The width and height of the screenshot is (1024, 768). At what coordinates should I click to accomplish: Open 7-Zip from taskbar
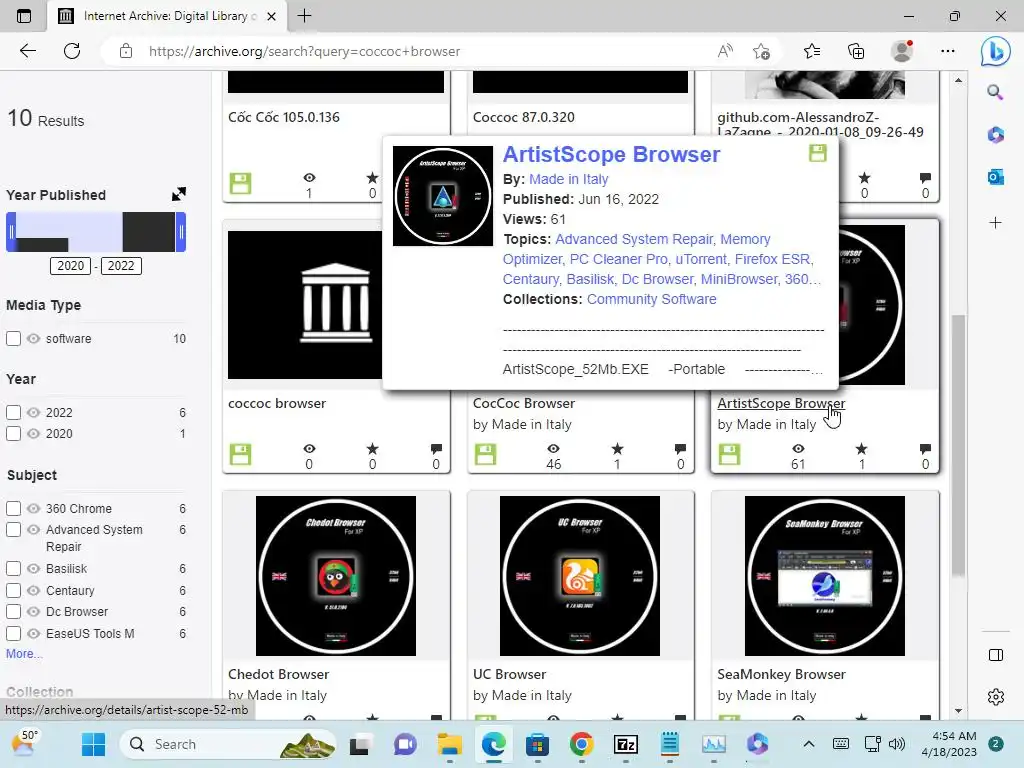coord(626,744)
